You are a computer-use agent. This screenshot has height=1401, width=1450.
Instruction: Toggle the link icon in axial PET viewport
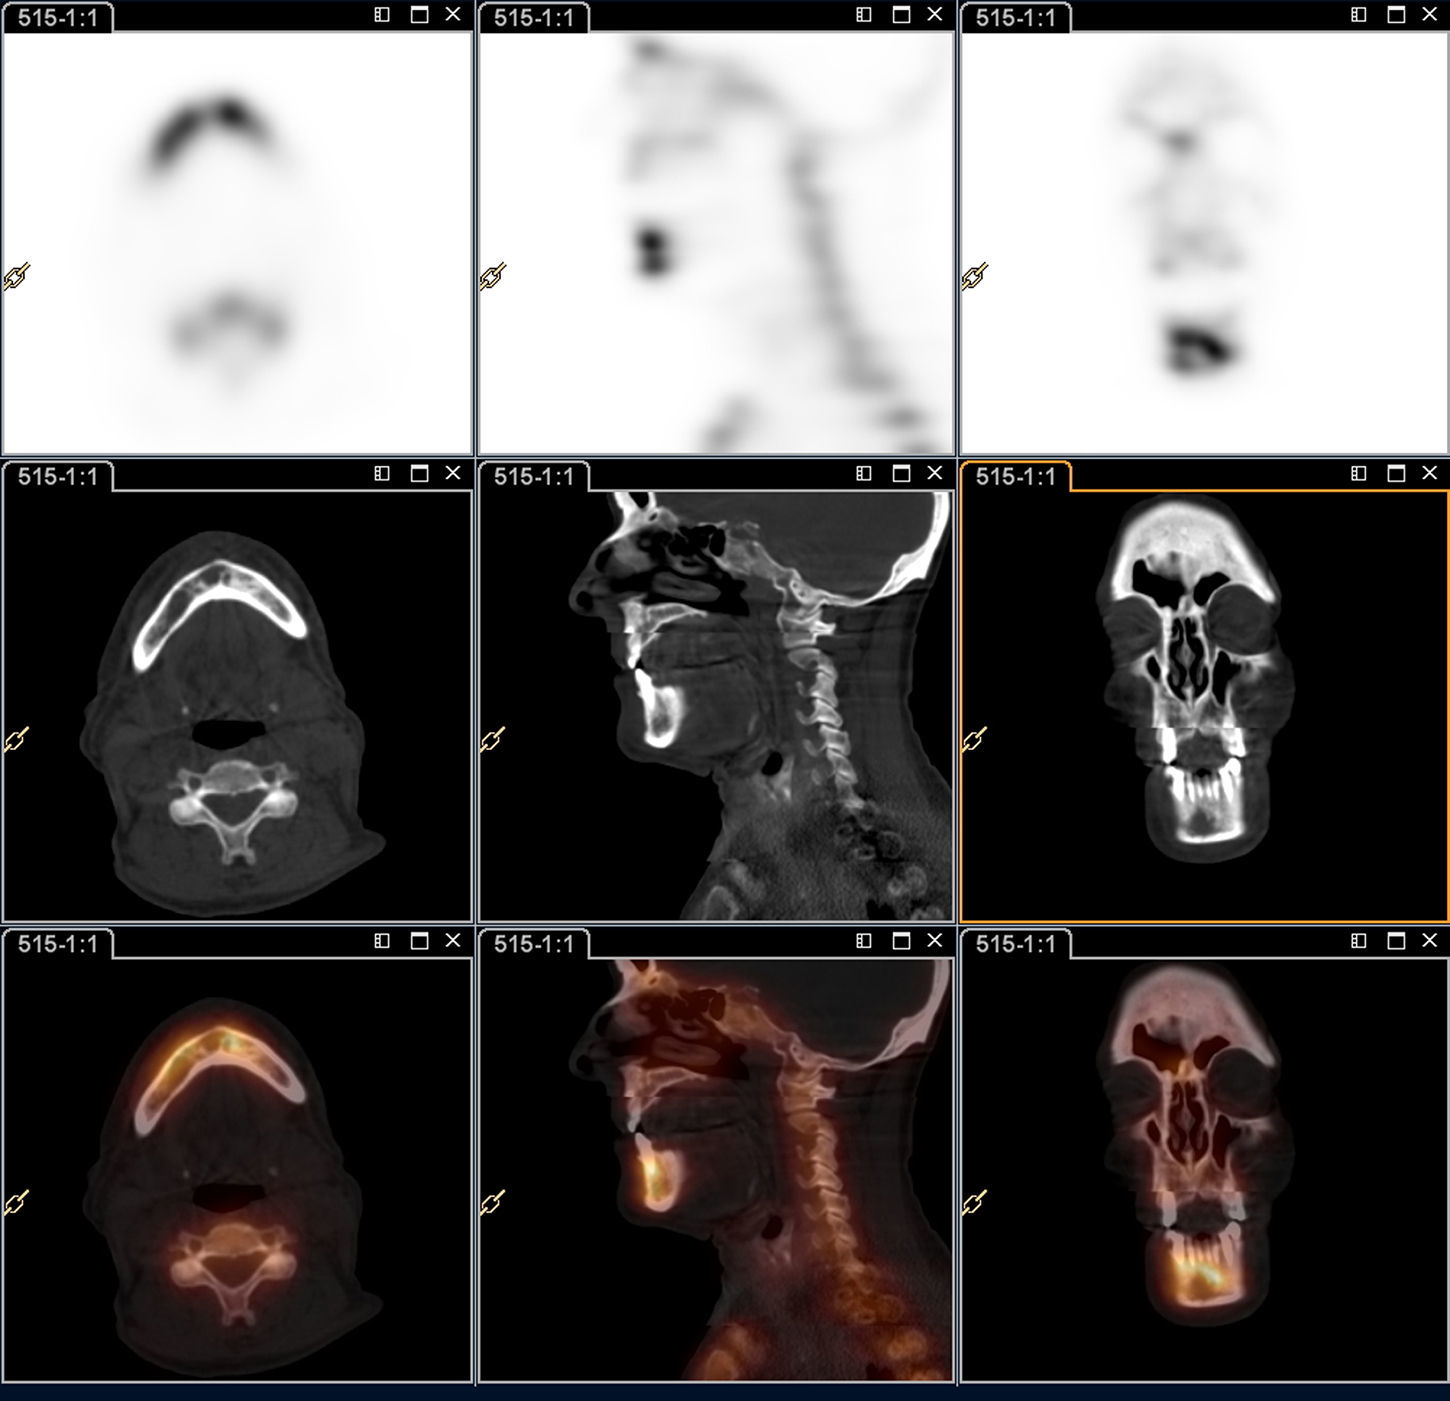[17, 277]
